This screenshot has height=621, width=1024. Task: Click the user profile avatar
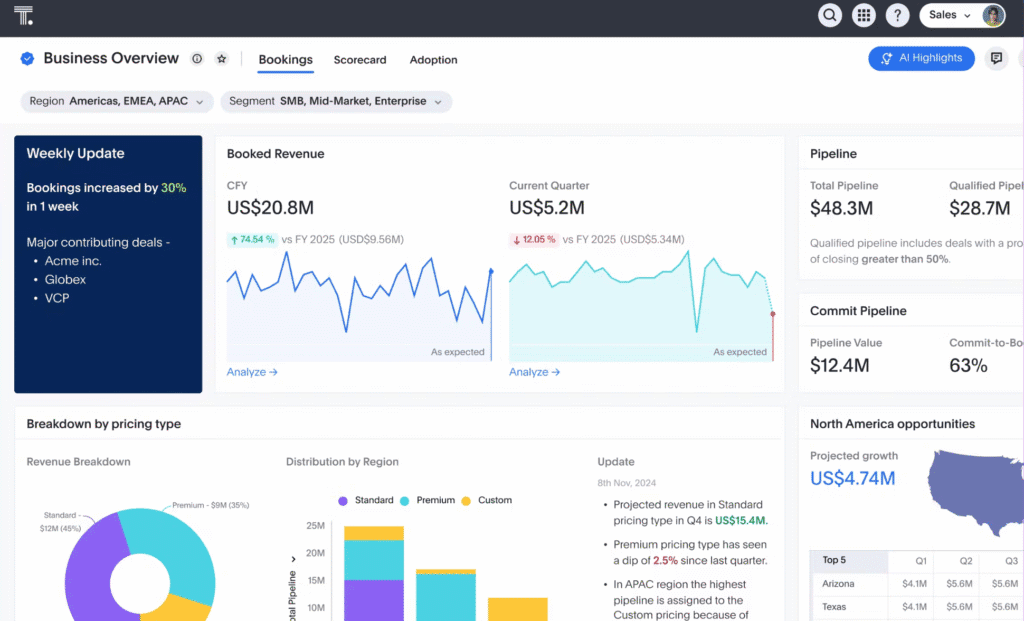[993, 15]
